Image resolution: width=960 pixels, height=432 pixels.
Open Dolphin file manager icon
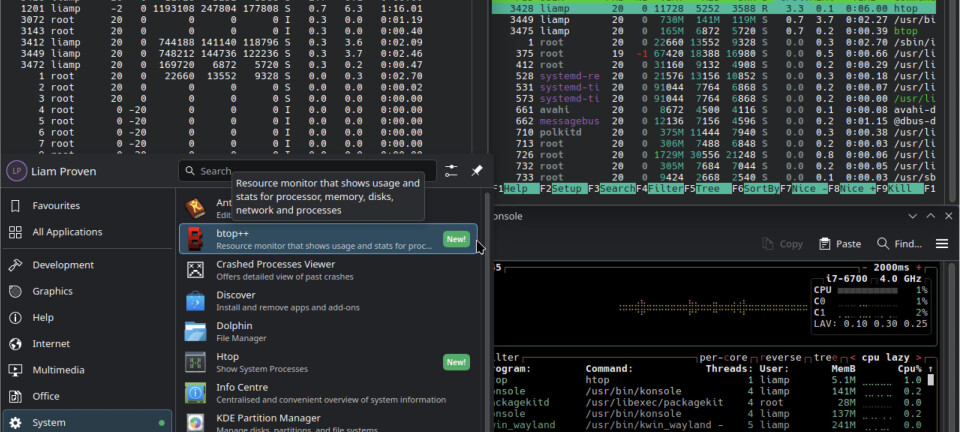195,331
